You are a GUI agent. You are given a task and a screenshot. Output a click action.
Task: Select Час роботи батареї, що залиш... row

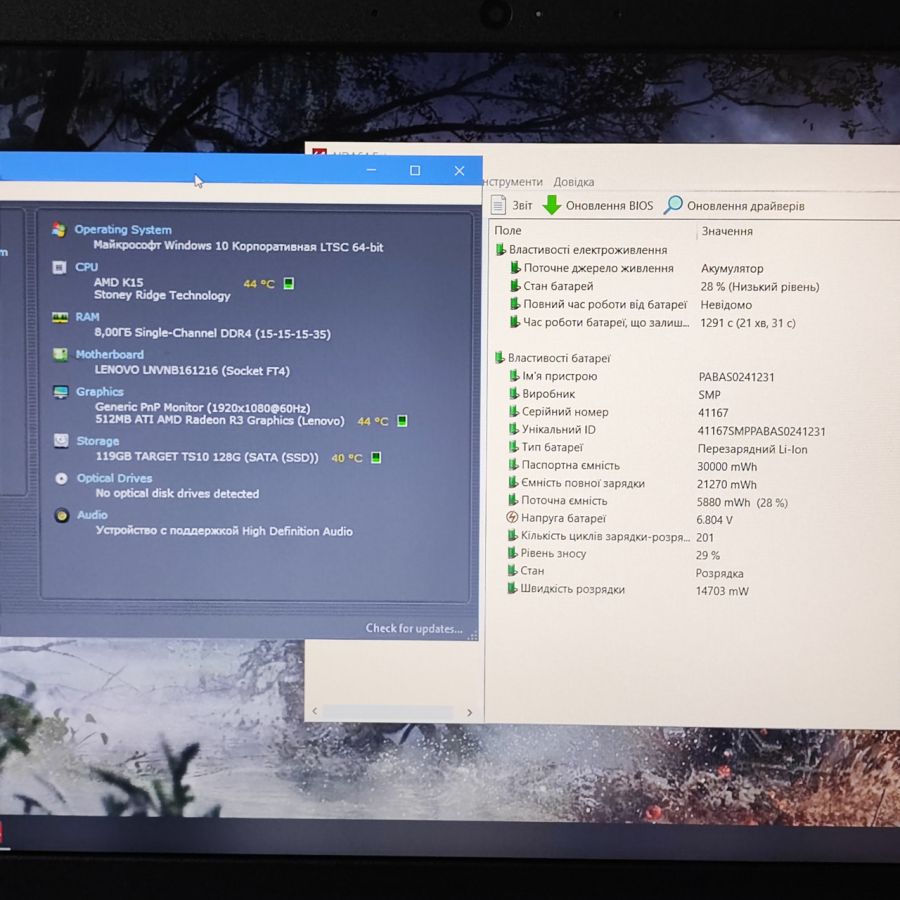pyautogui.click(x=652, y=323)
